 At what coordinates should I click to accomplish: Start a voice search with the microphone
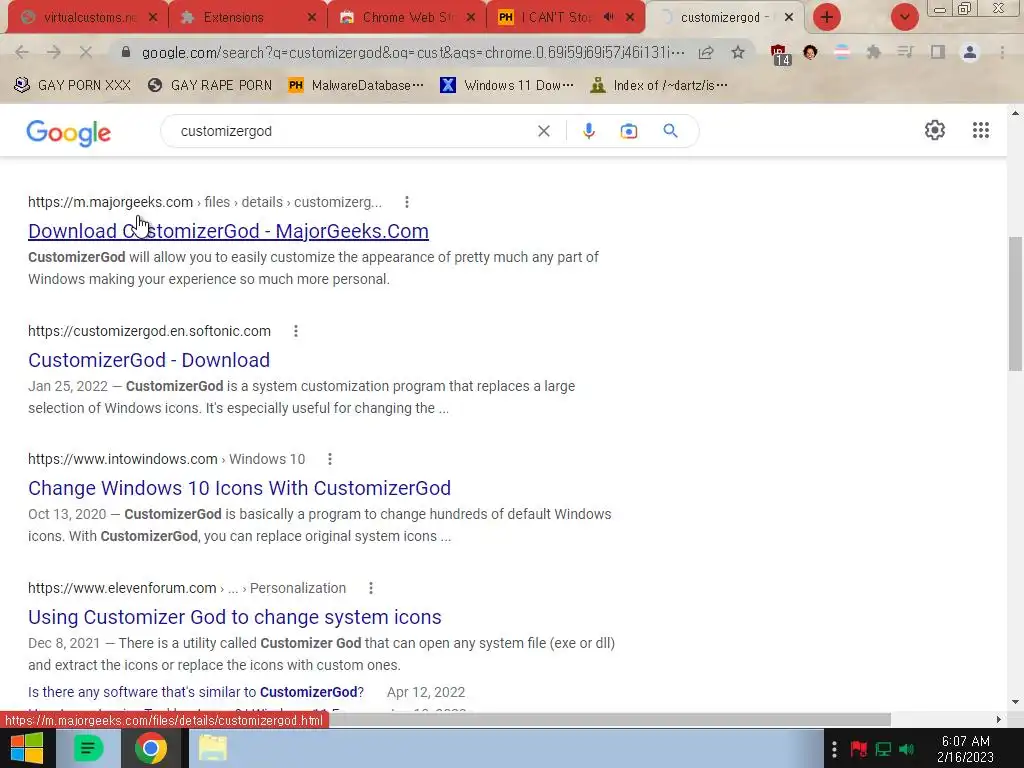(588, 131)
